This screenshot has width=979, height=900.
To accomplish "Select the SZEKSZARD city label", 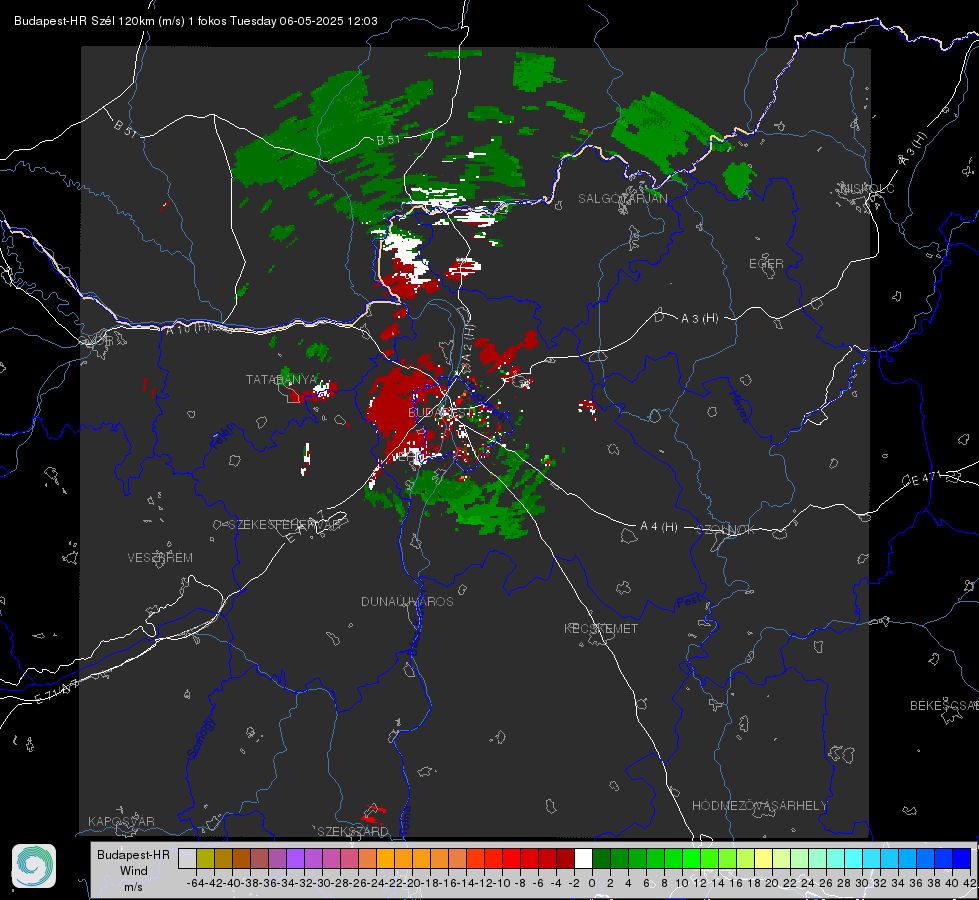I will 353,831.
